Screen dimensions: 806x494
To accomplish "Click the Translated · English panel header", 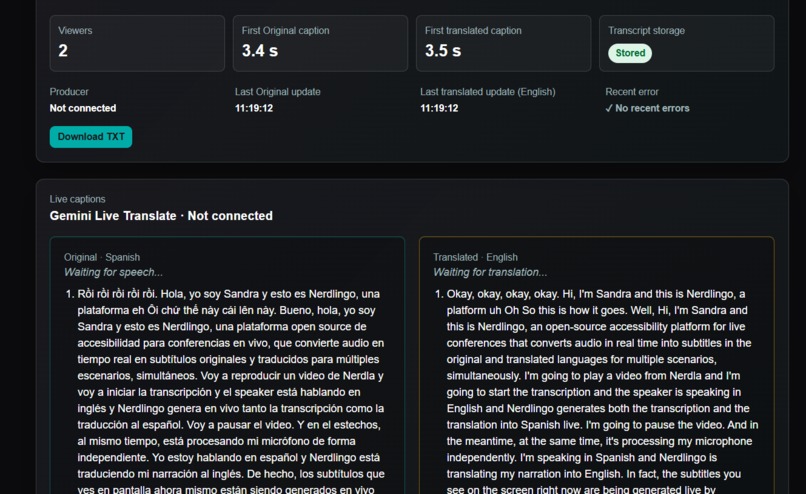I will pyautogui.click(x=475, y=257).
